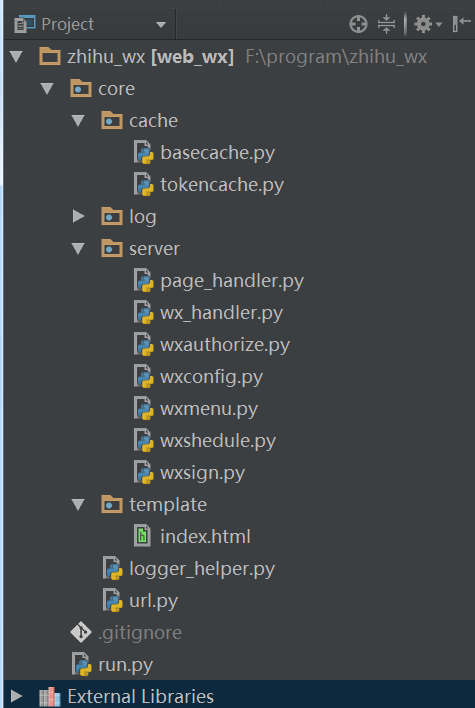Image resolution: width=475 pixels, height=708 pixels.
Task: Click git icon beside .gitignore
Action: pyautogui.click(x=81, y=633)
